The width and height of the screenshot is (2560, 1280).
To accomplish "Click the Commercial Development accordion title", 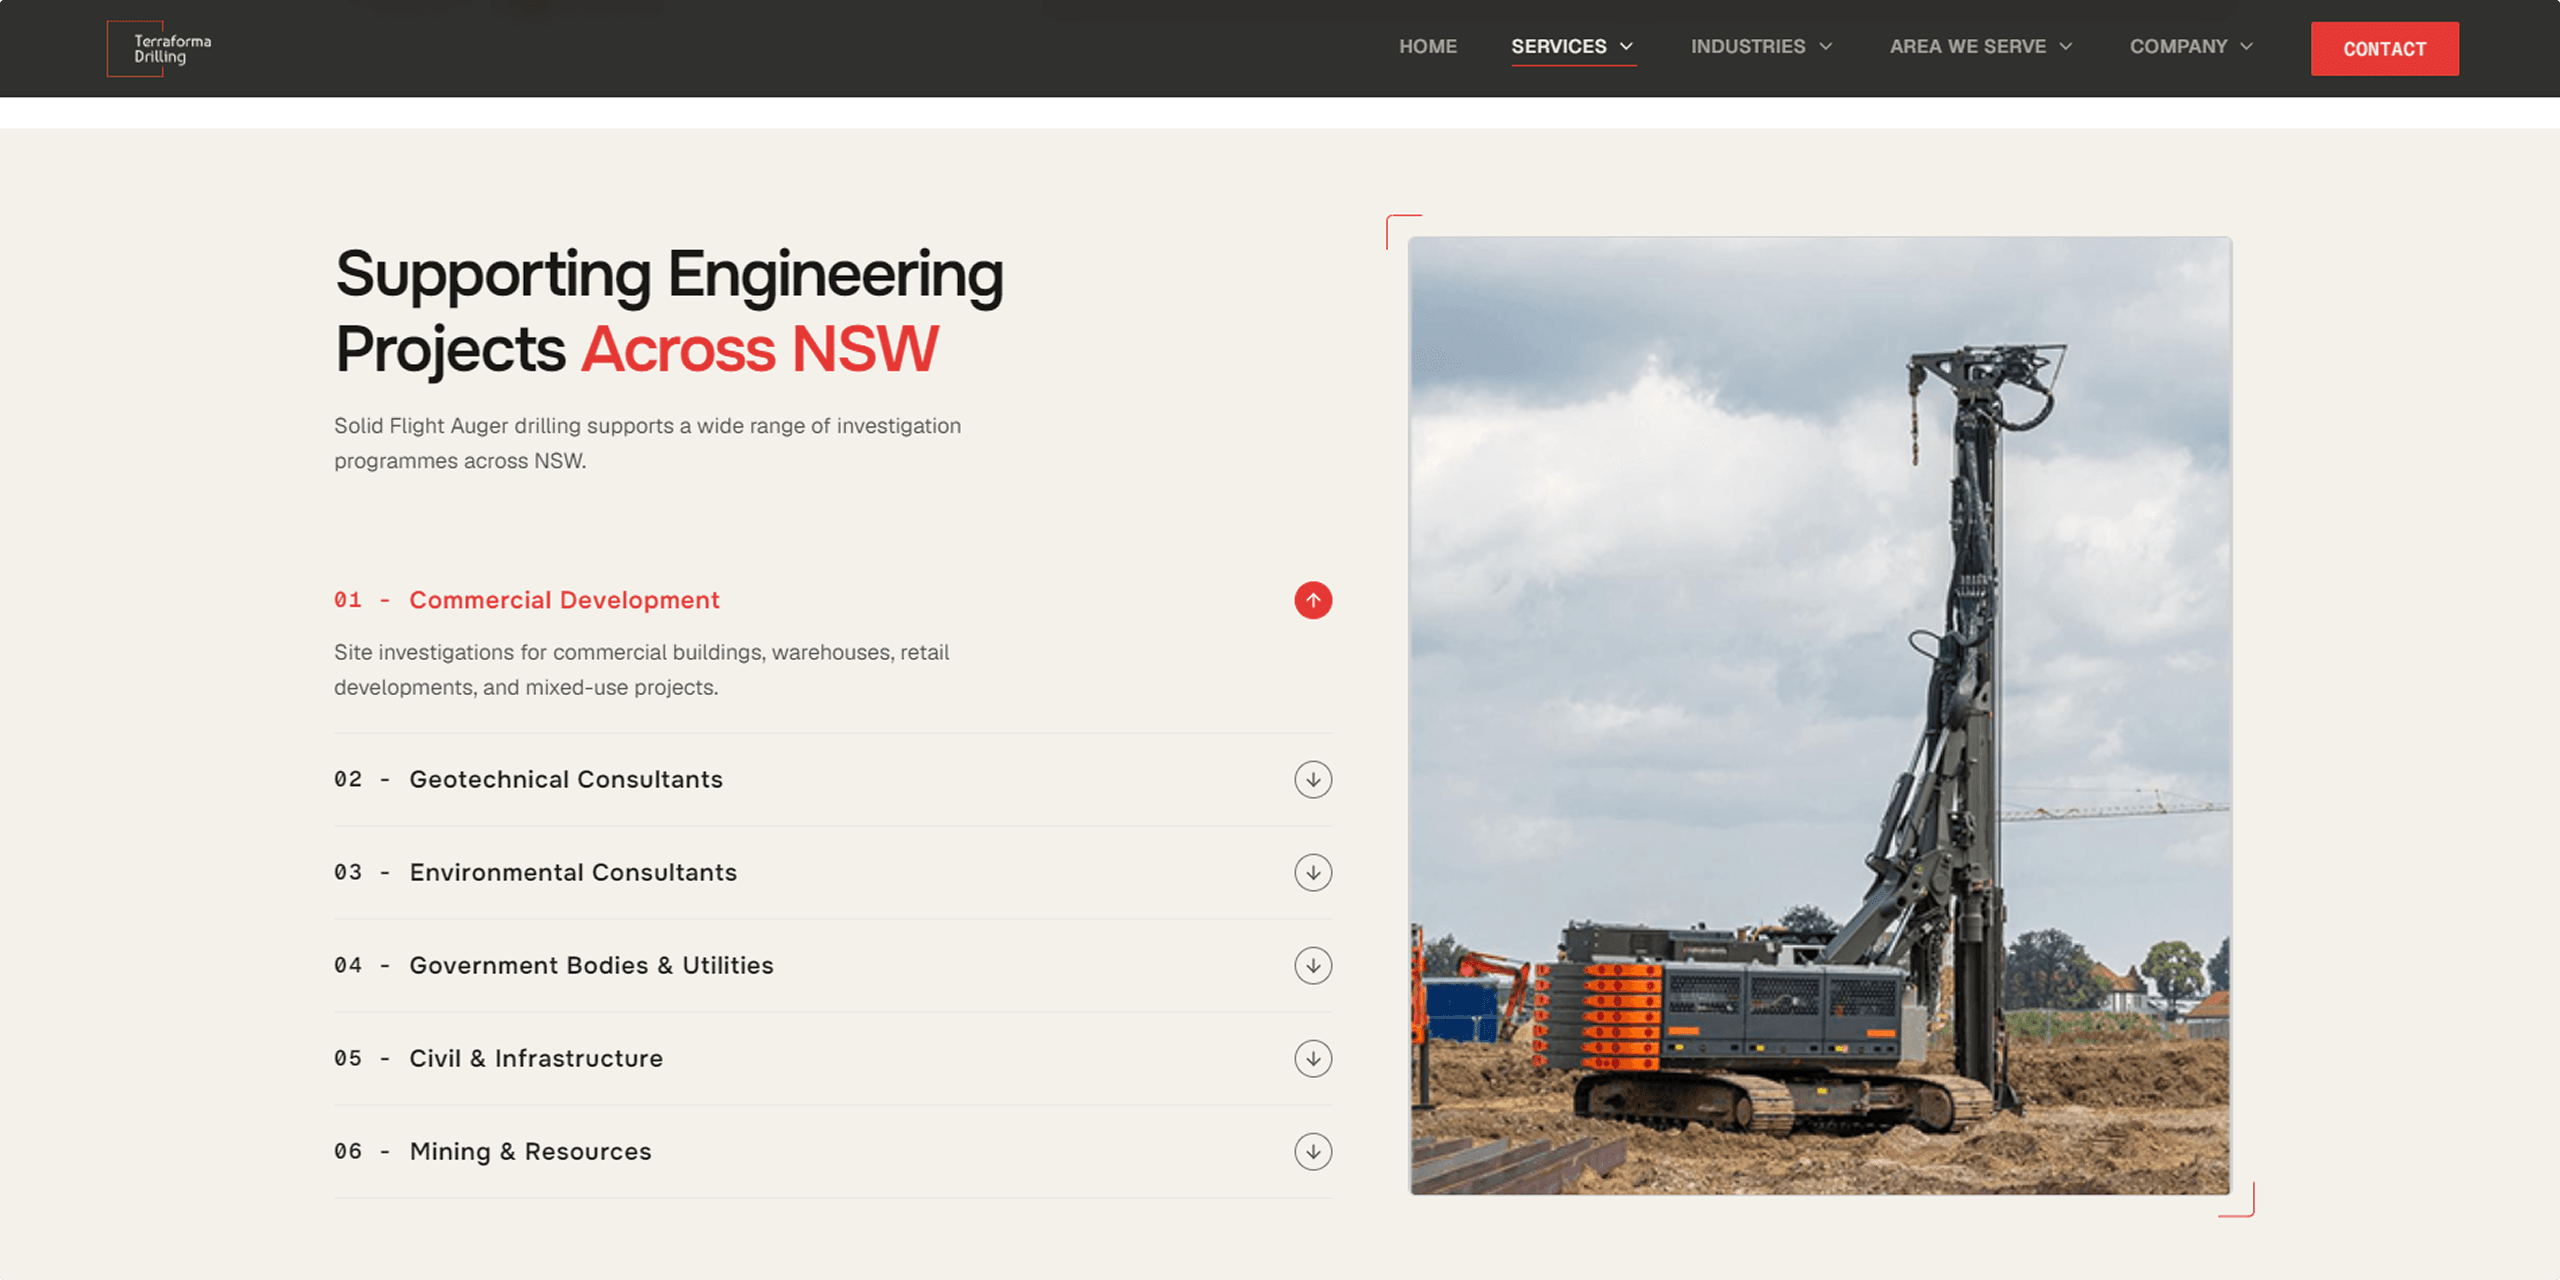I will (x=564, y=600).
